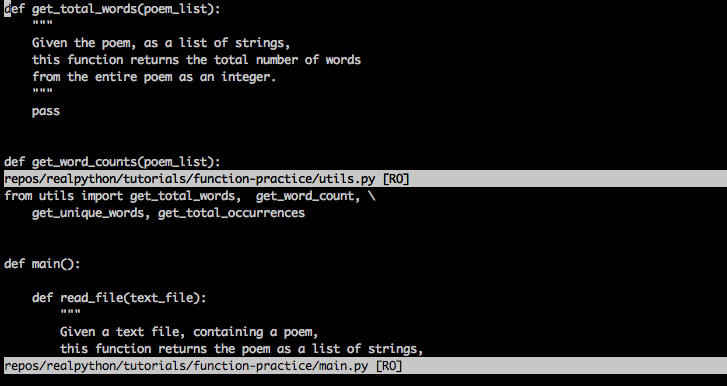The height and width of the screenshot is (386, 727).
Task: Click get_word_count in the import statement
Action: coord(305,196)
